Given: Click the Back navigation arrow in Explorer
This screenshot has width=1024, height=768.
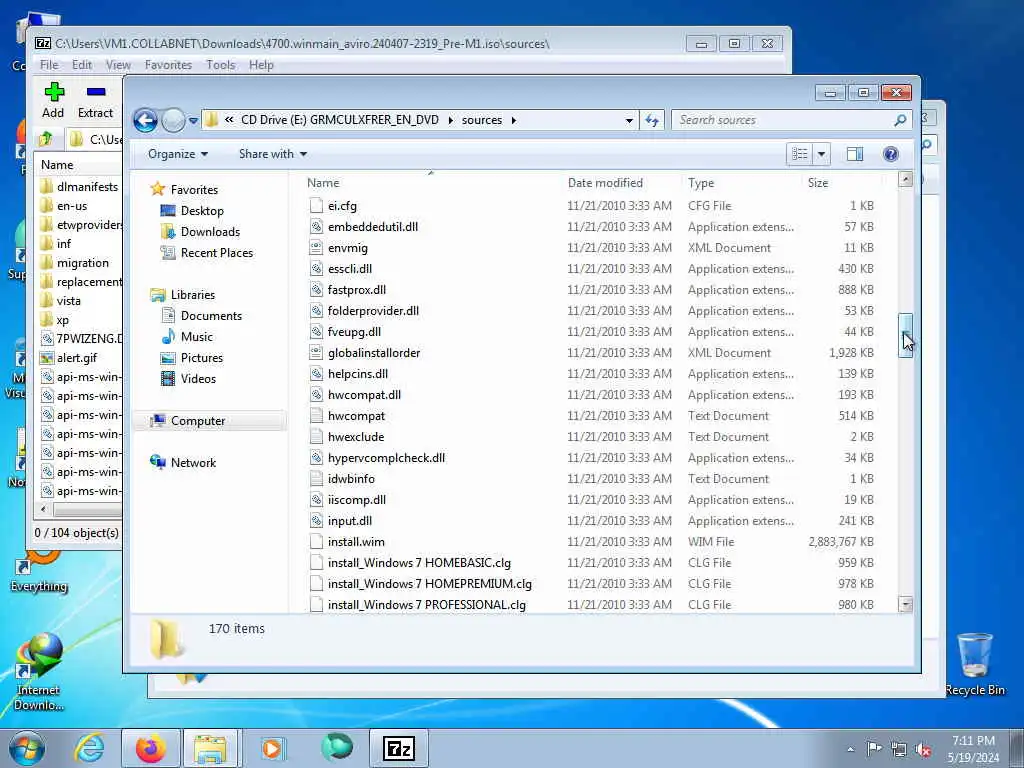Looking at the screenshot, I should [x=145, y=120].
